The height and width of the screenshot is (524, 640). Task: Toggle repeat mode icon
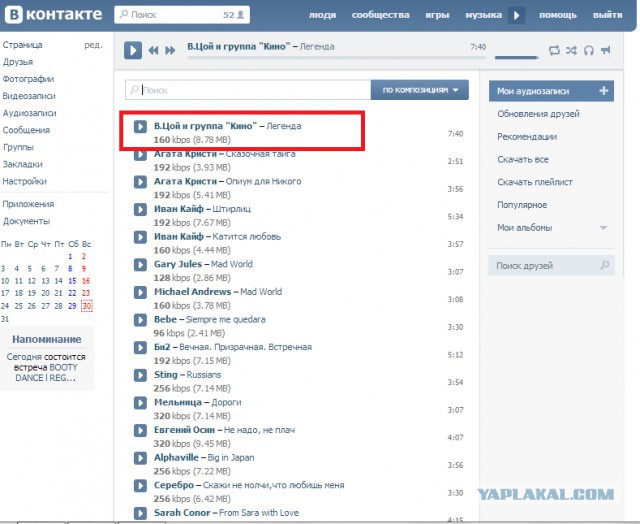[554, 50]
